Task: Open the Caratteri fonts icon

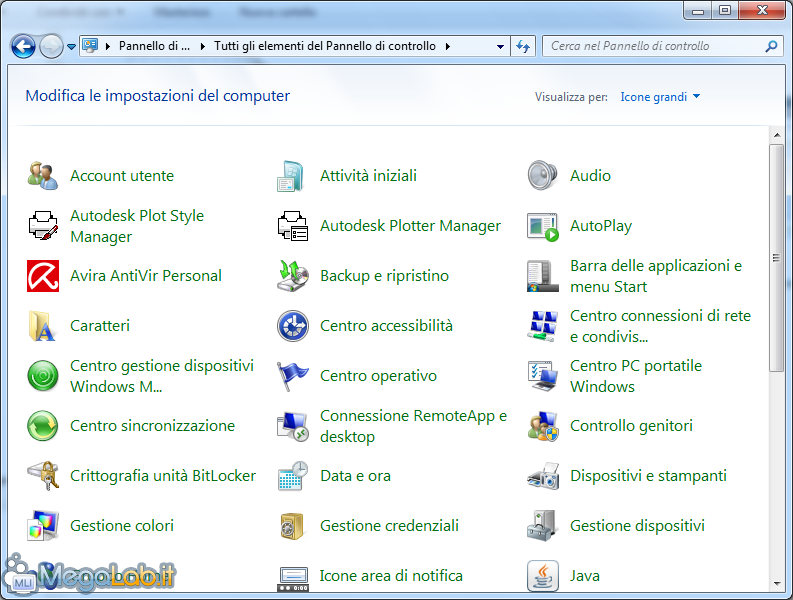Action: [42, 326]
